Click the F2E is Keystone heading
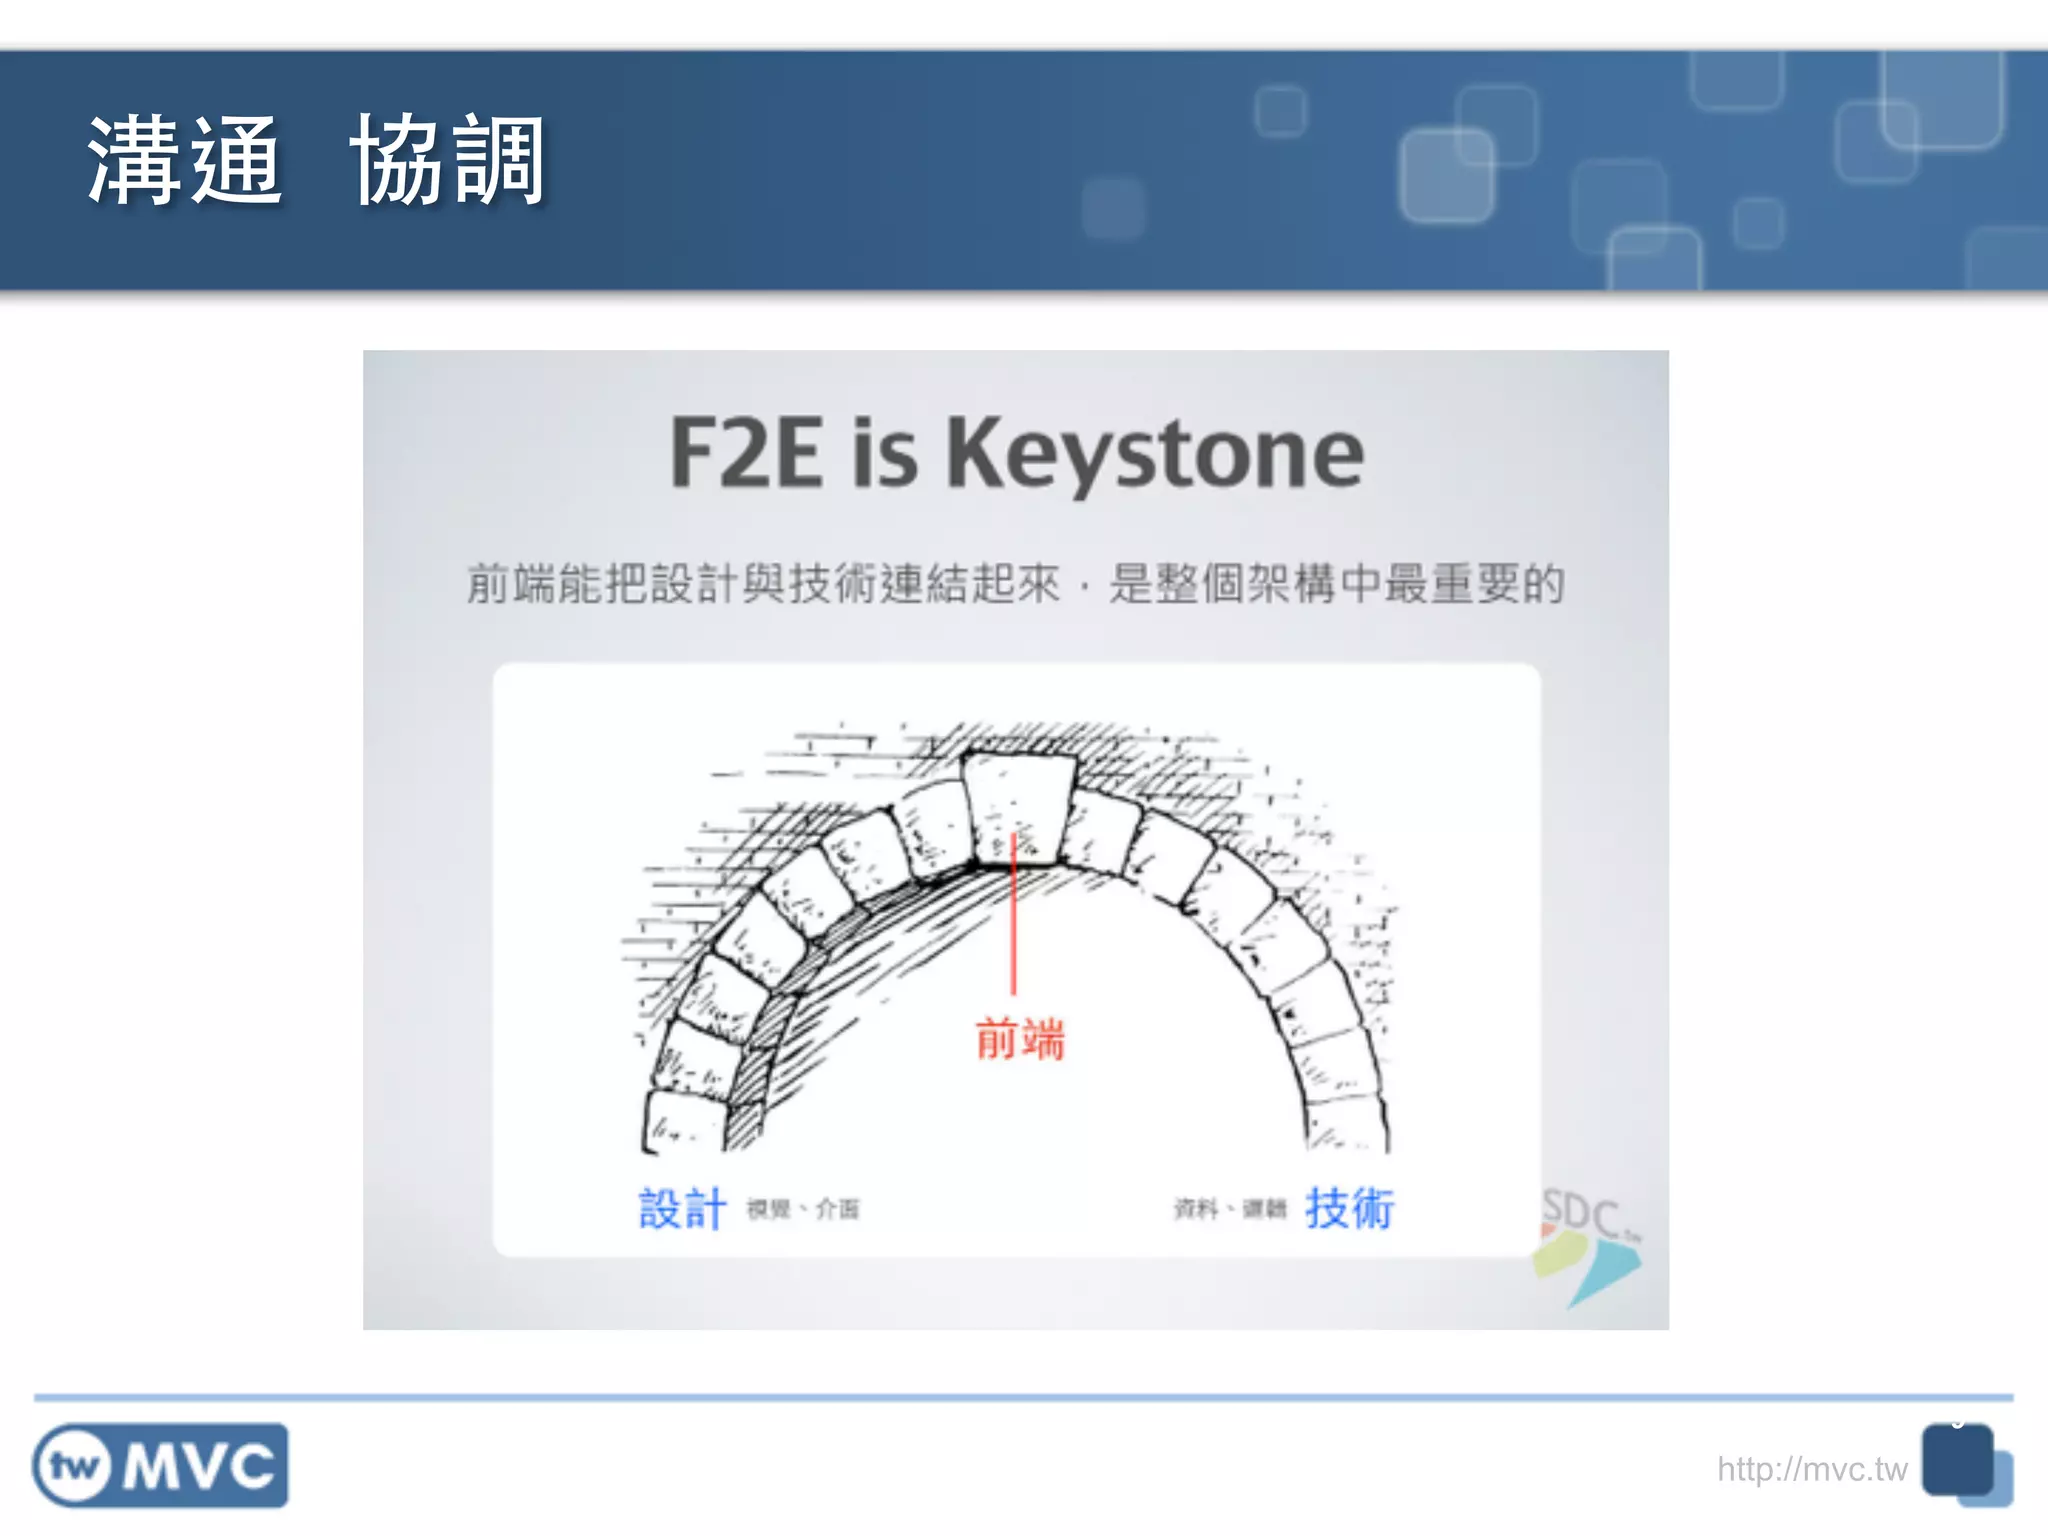The height and width of the screenshot is (1536, 2048). point(1016,453)
